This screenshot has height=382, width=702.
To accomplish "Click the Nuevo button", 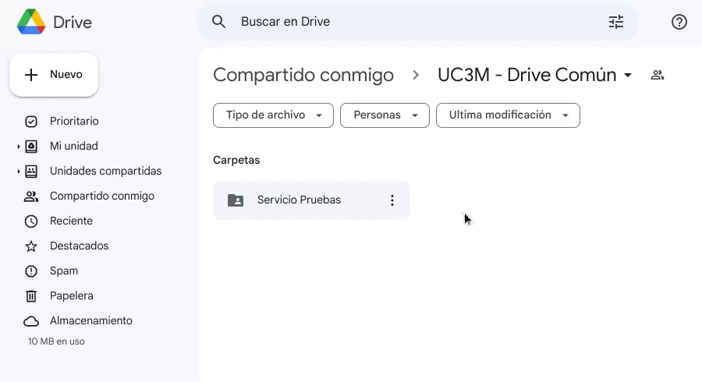I will click(54, 75).
